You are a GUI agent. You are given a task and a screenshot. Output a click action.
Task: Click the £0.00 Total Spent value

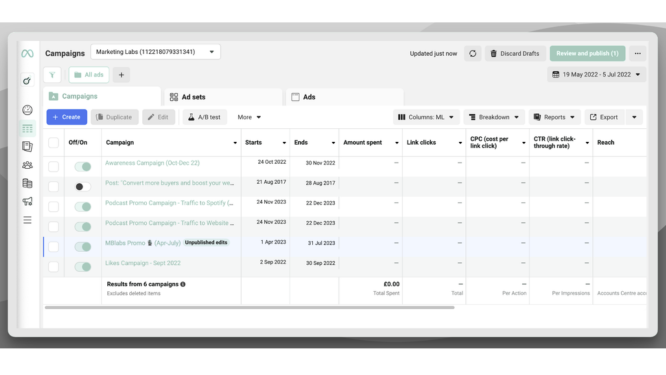391,284
